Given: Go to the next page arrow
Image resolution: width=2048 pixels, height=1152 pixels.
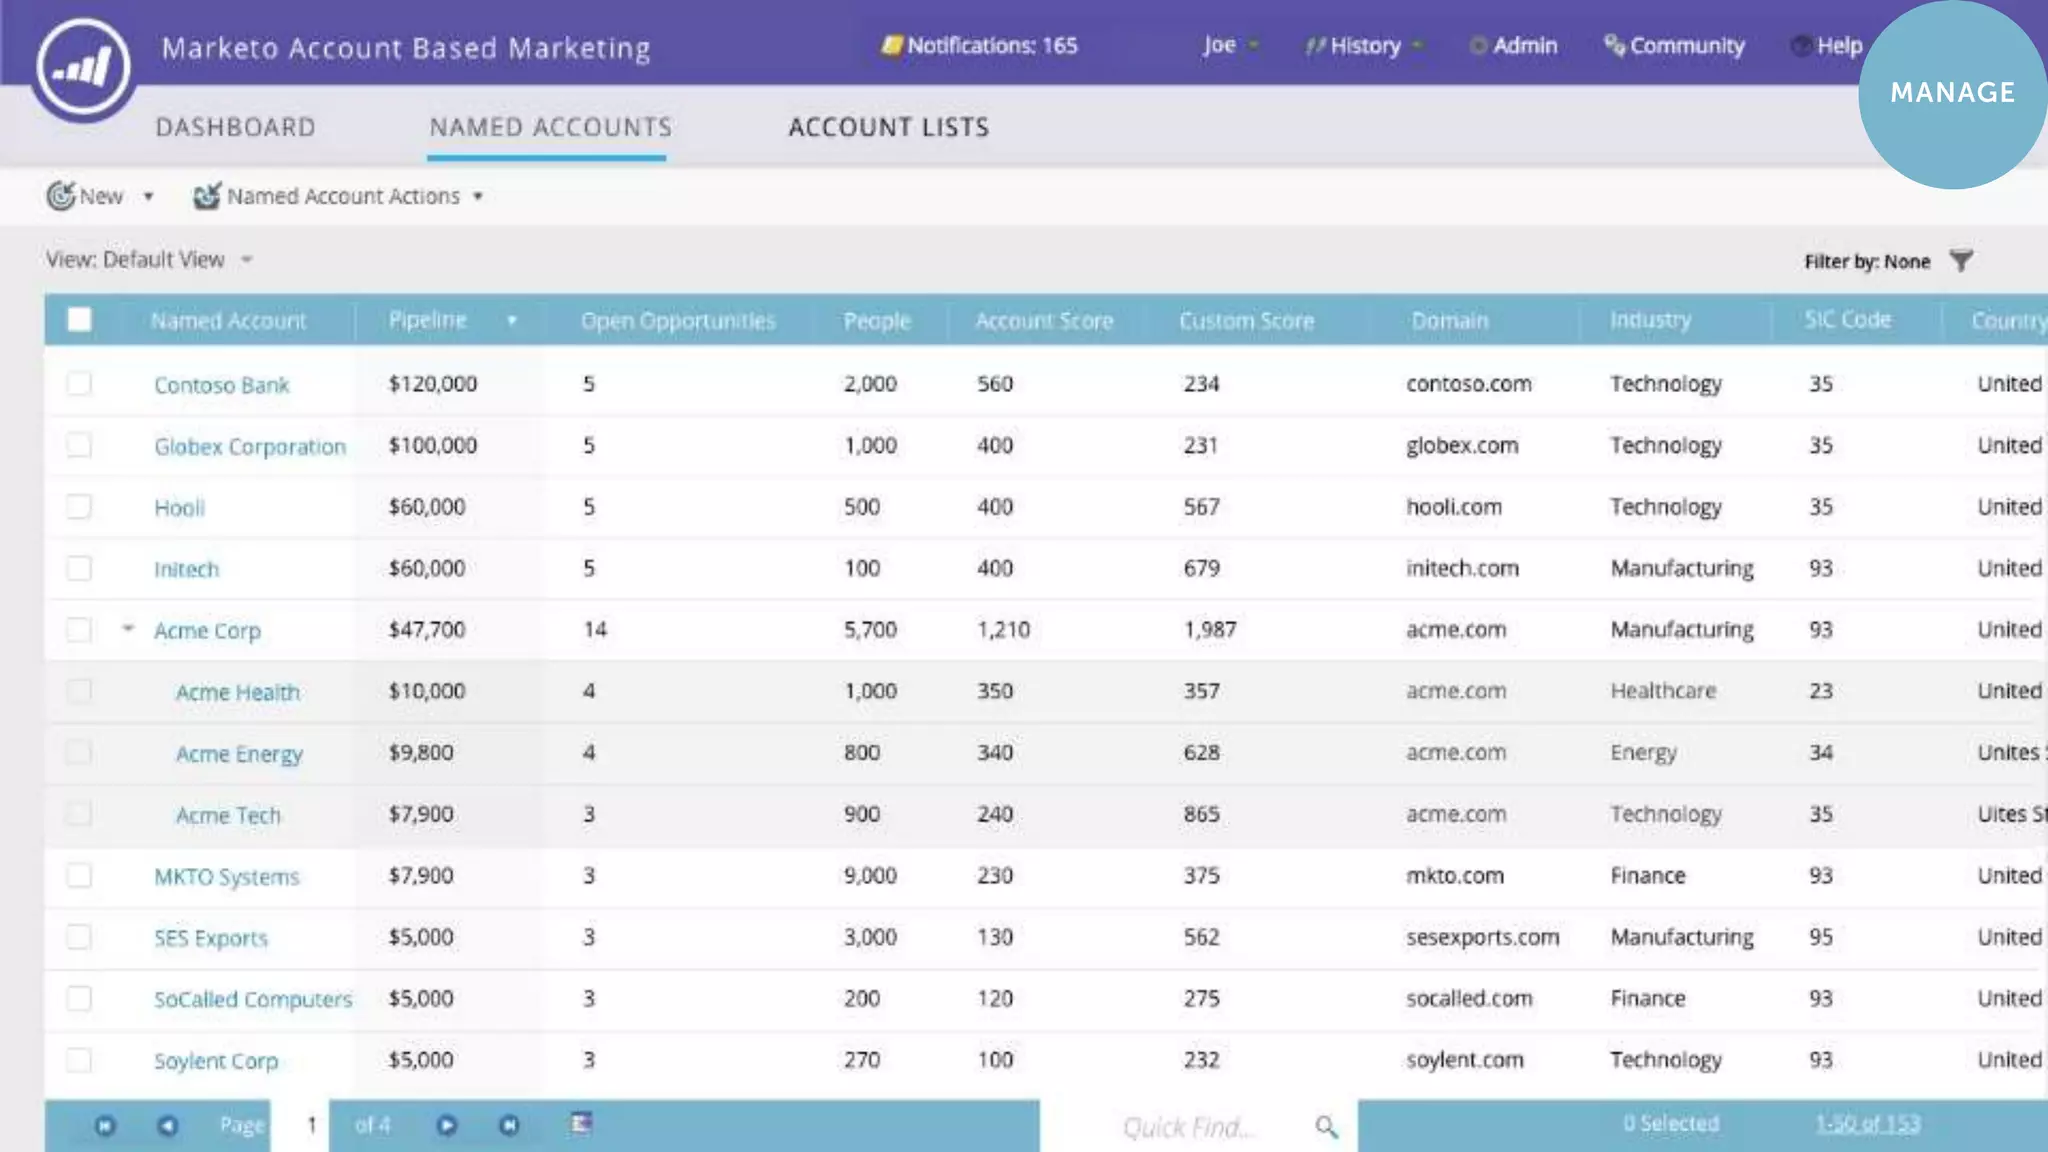Looking at the screenshot, I should coord(447,1125).
